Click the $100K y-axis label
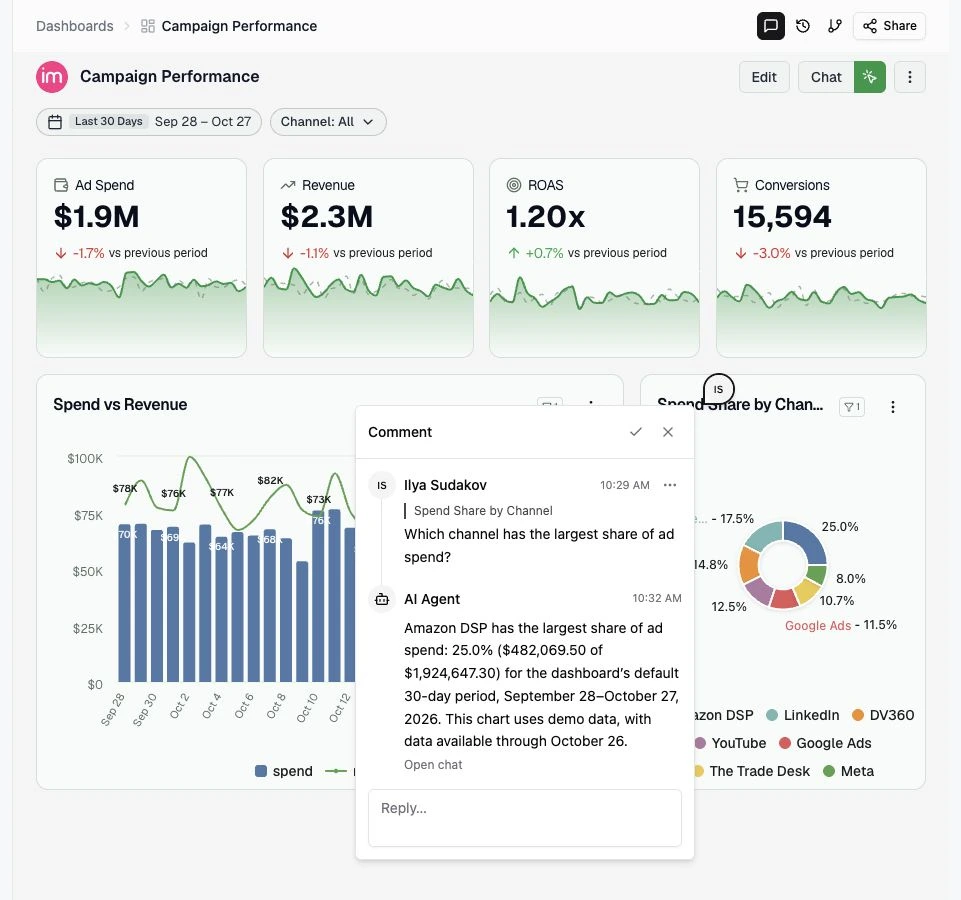This screenshot has height=900, width=961. 85,459
